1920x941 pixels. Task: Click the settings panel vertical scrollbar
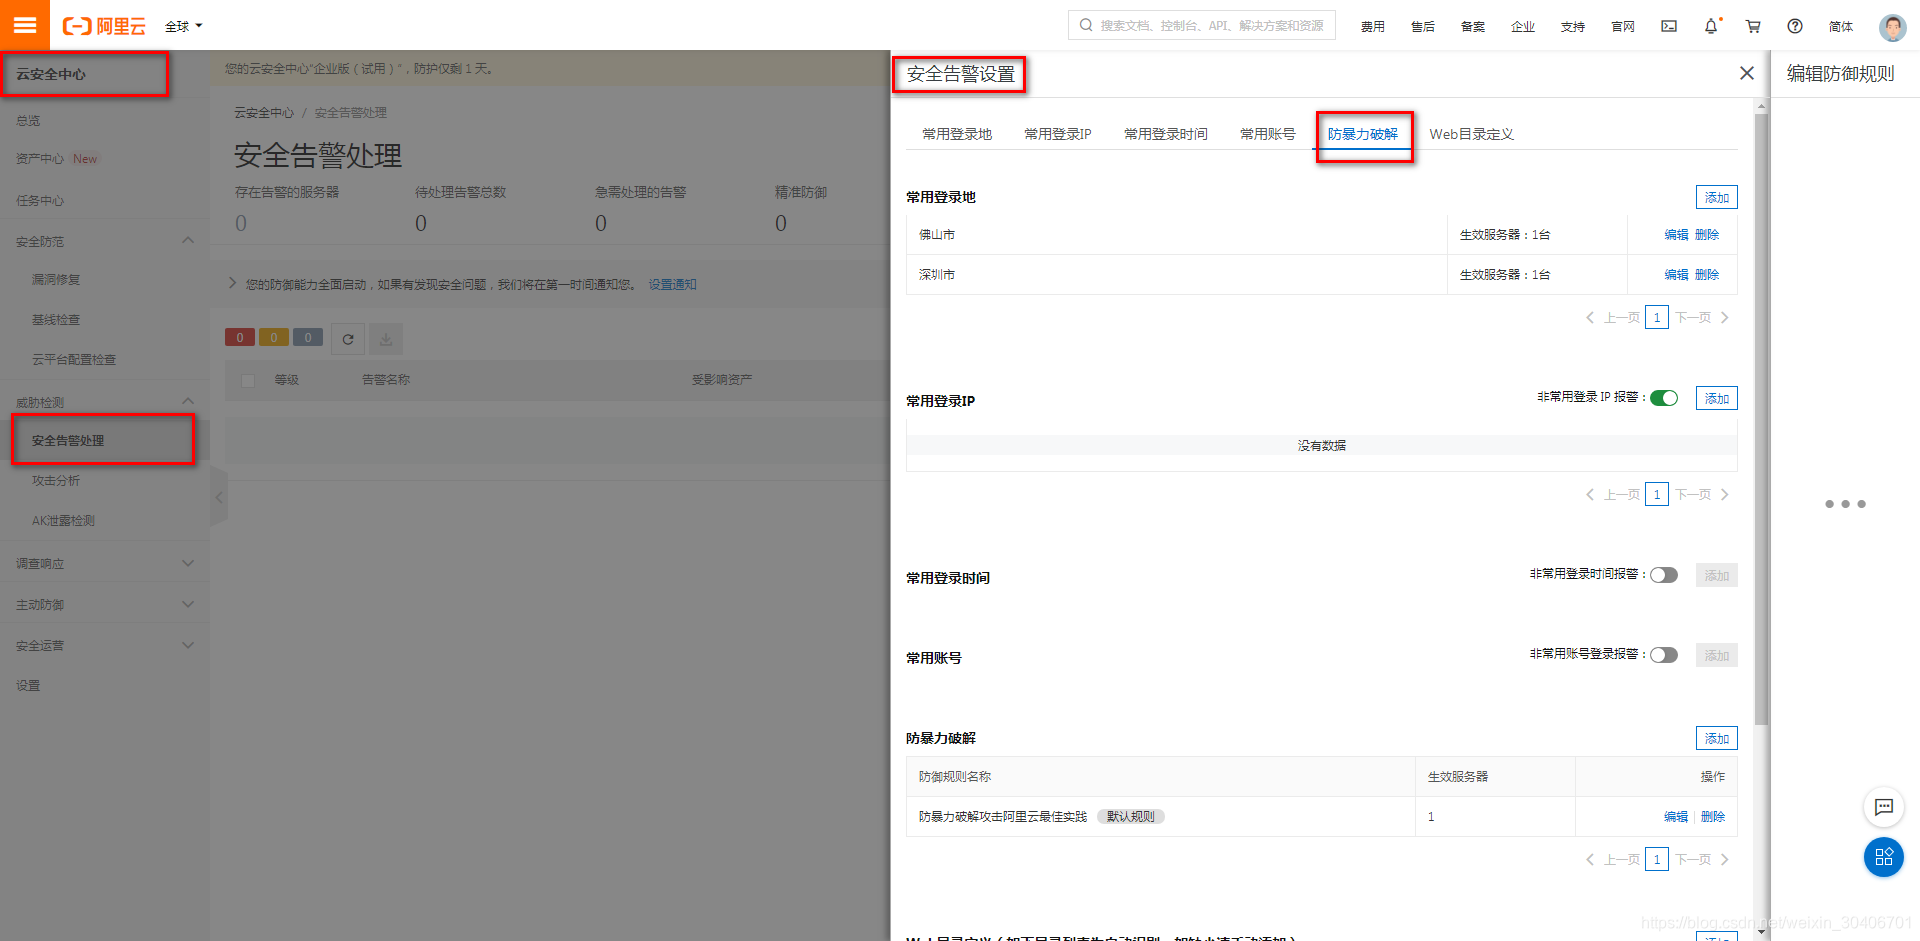pos(1762,420)
